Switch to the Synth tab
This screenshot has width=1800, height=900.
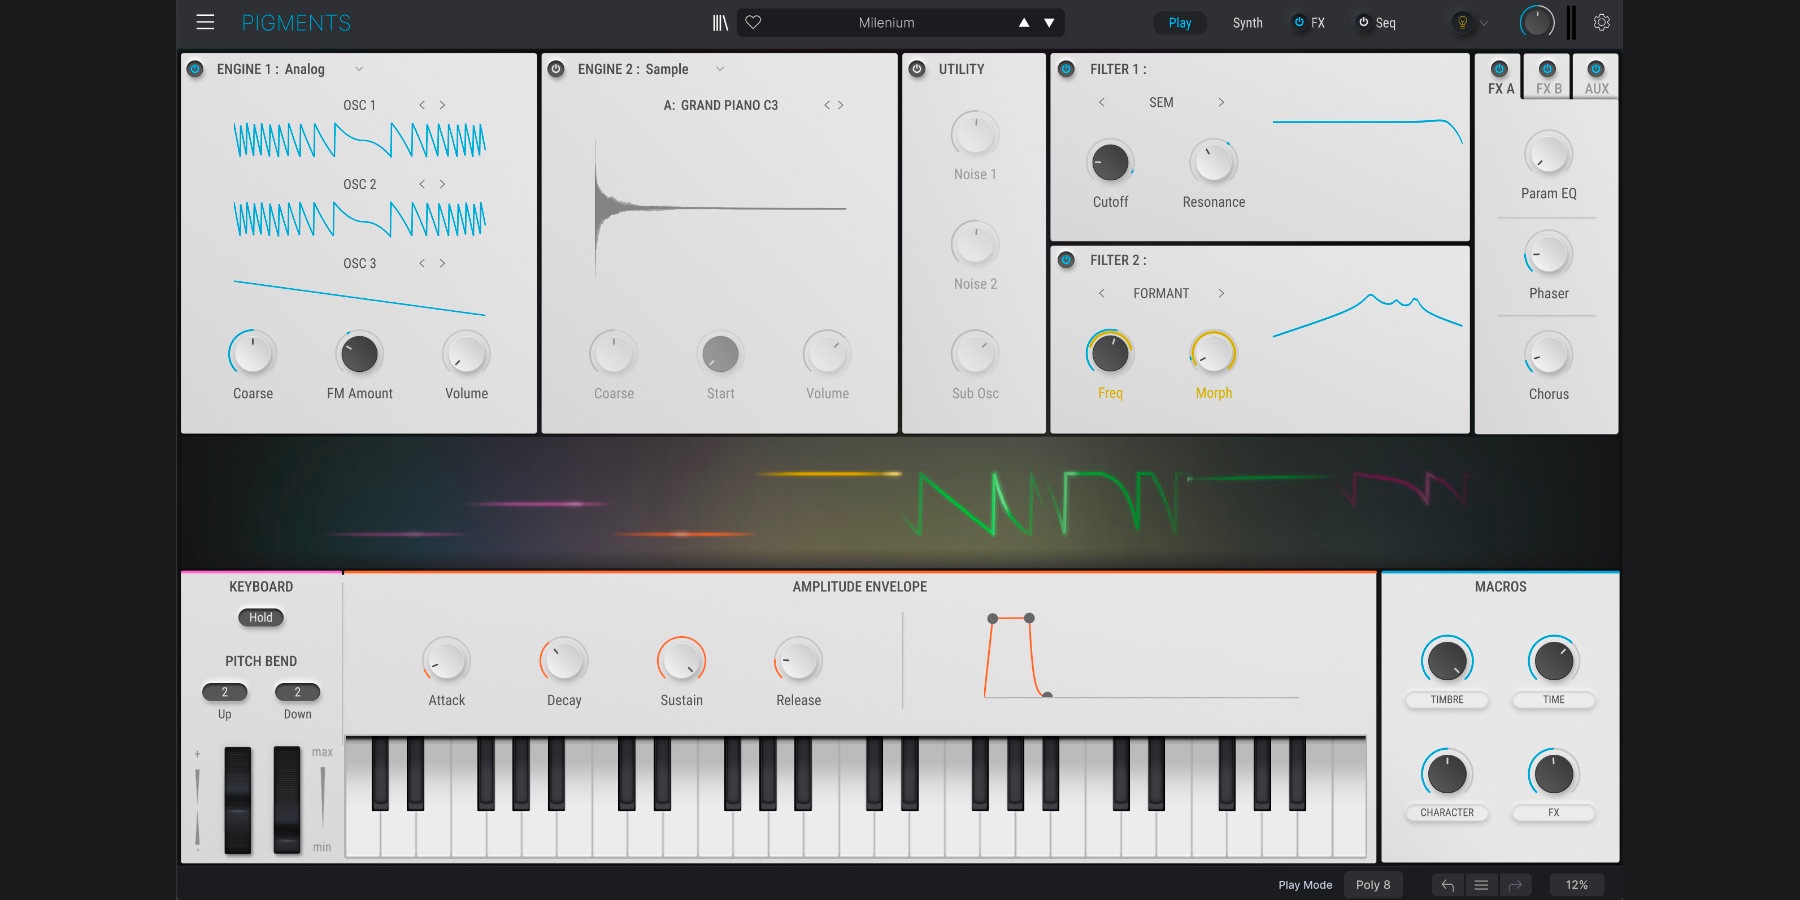pos(1247,22)
